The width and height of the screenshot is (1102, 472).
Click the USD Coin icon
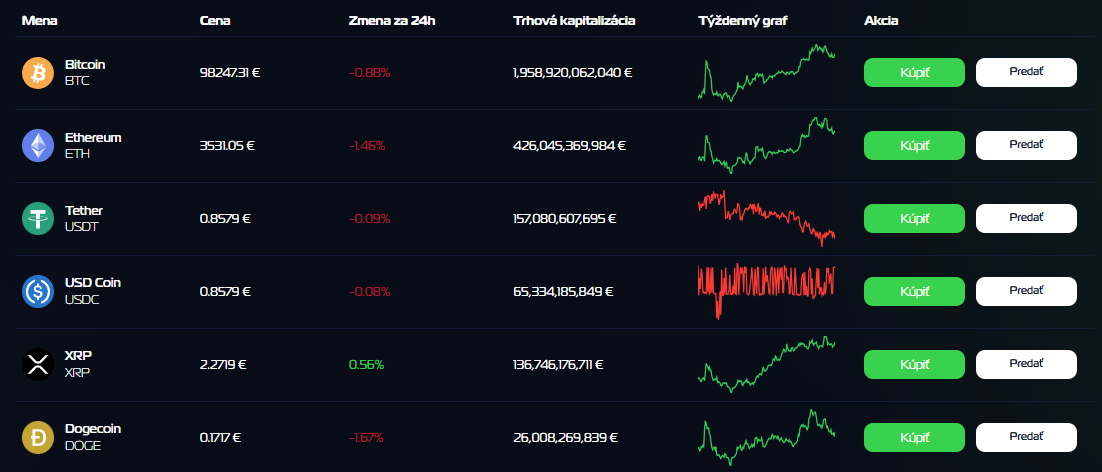coord(38,291)
